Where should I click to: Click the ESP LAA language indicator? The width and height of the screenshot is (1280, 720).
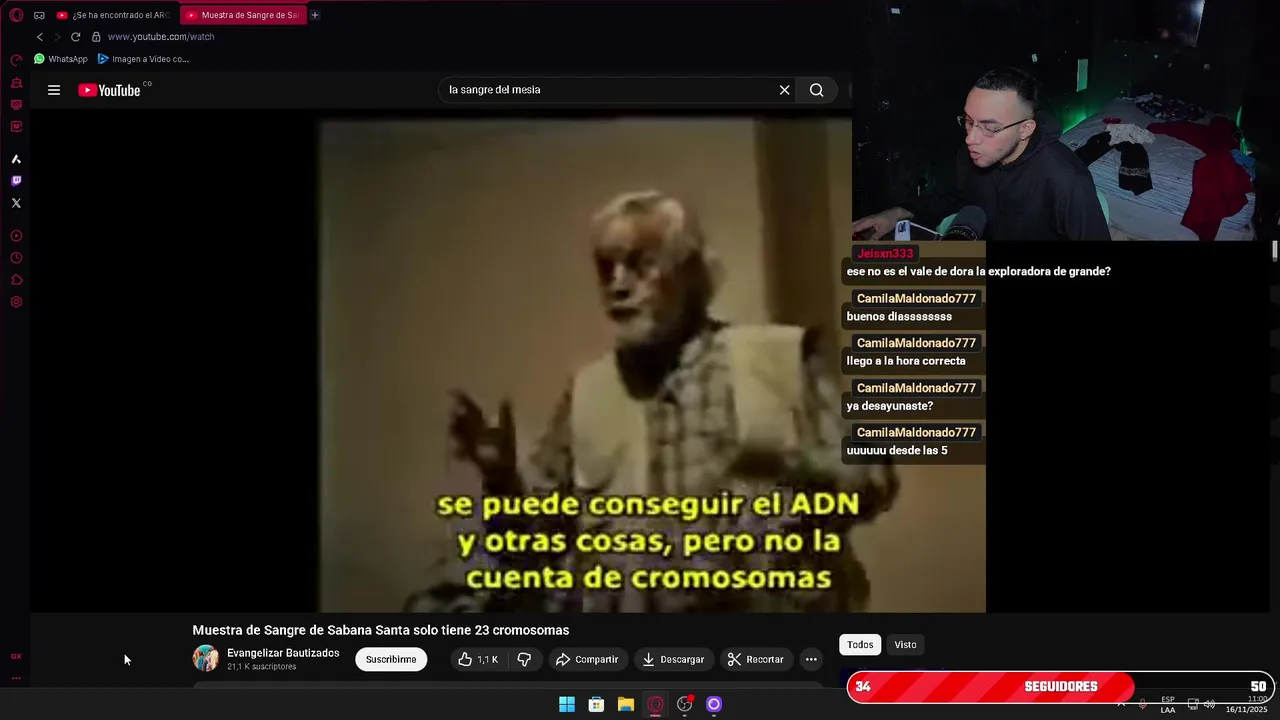1168,704
